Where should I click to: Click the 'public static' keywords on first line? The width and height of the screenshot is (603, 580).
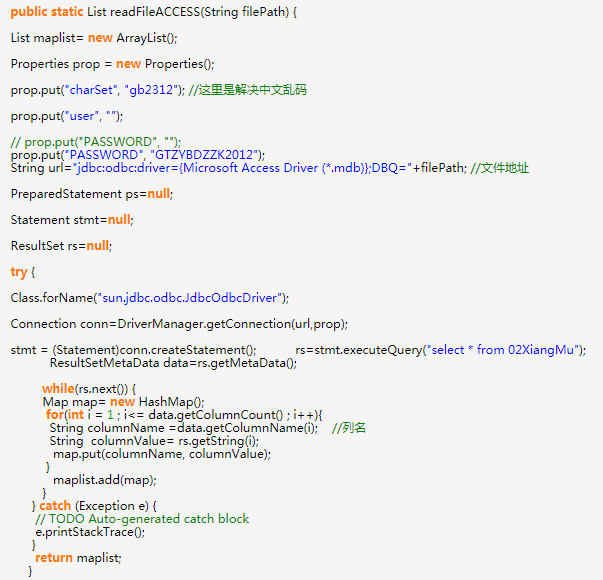pos(54,11)
